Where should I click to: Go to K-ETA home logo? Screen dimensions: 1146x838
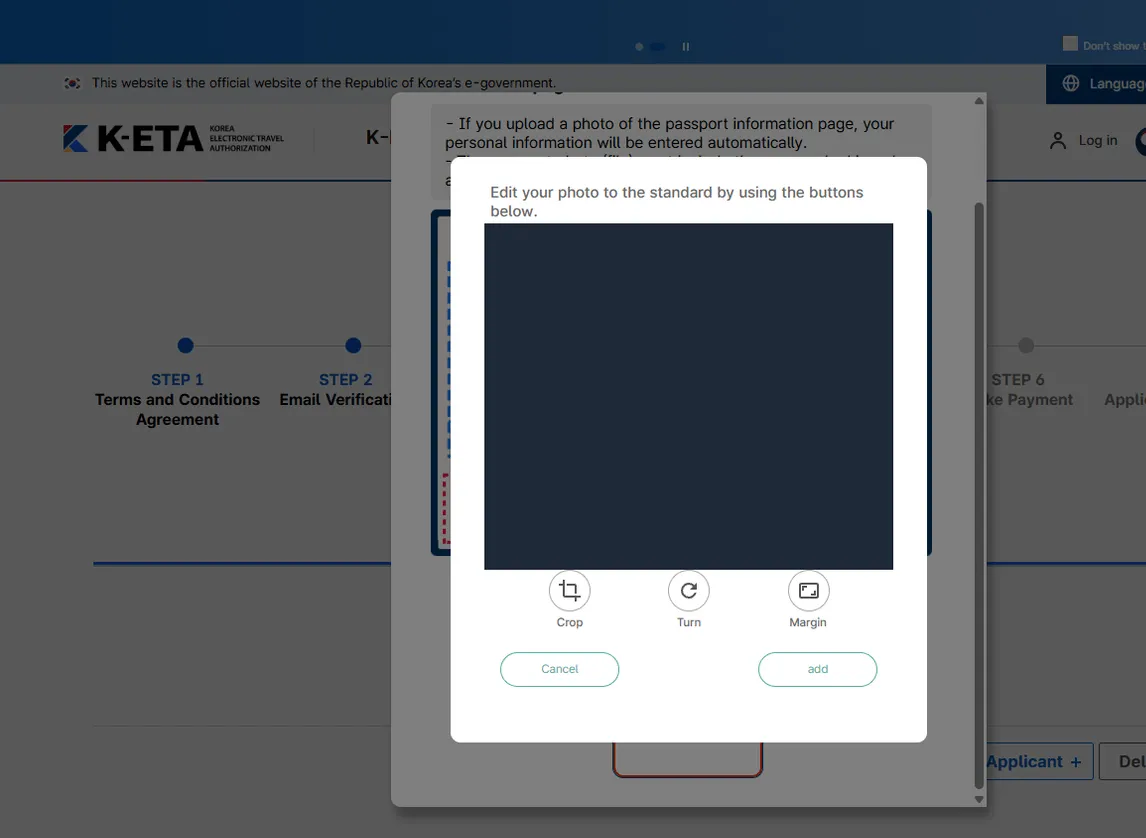pyautogui.click(x=173, y=138)
